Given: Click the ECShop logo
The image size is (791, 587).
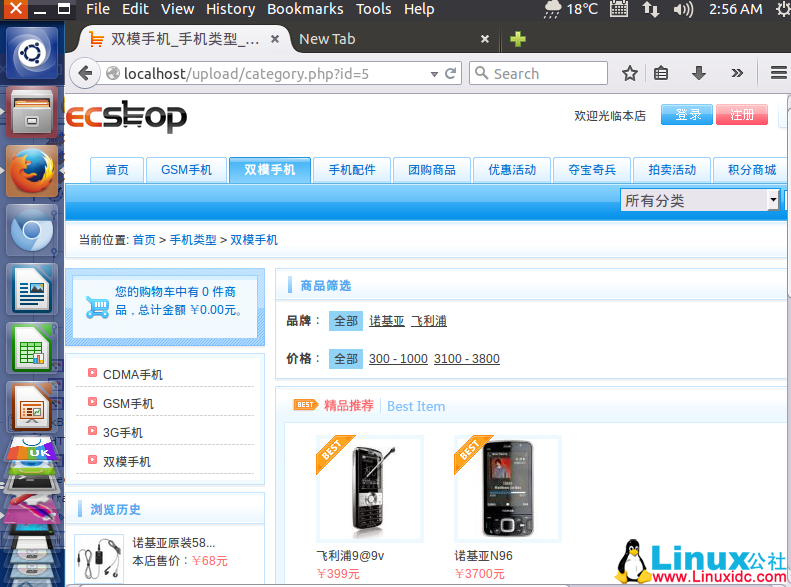Looking at the screenshot, I should [126, 116].
